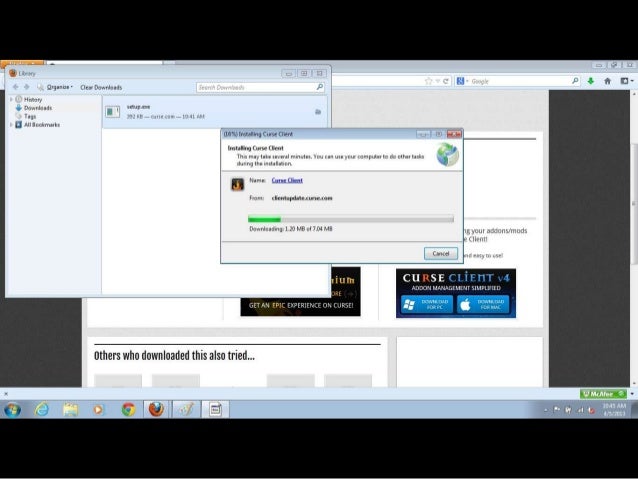Click Download for PC on Curse banner
Image resolution: width=638 pixels, height=479 pixels.
[x=427, y=304]
